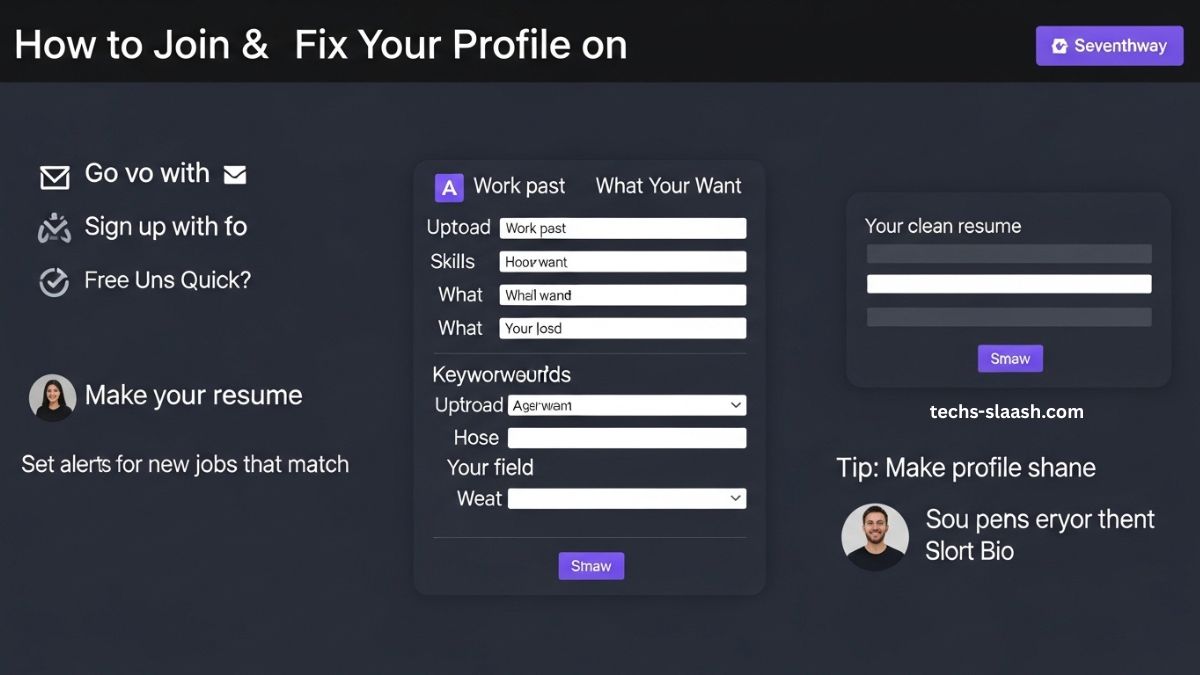
Task: Click the envelope icon after Go vo with
Action: click(x=234, y=174)
